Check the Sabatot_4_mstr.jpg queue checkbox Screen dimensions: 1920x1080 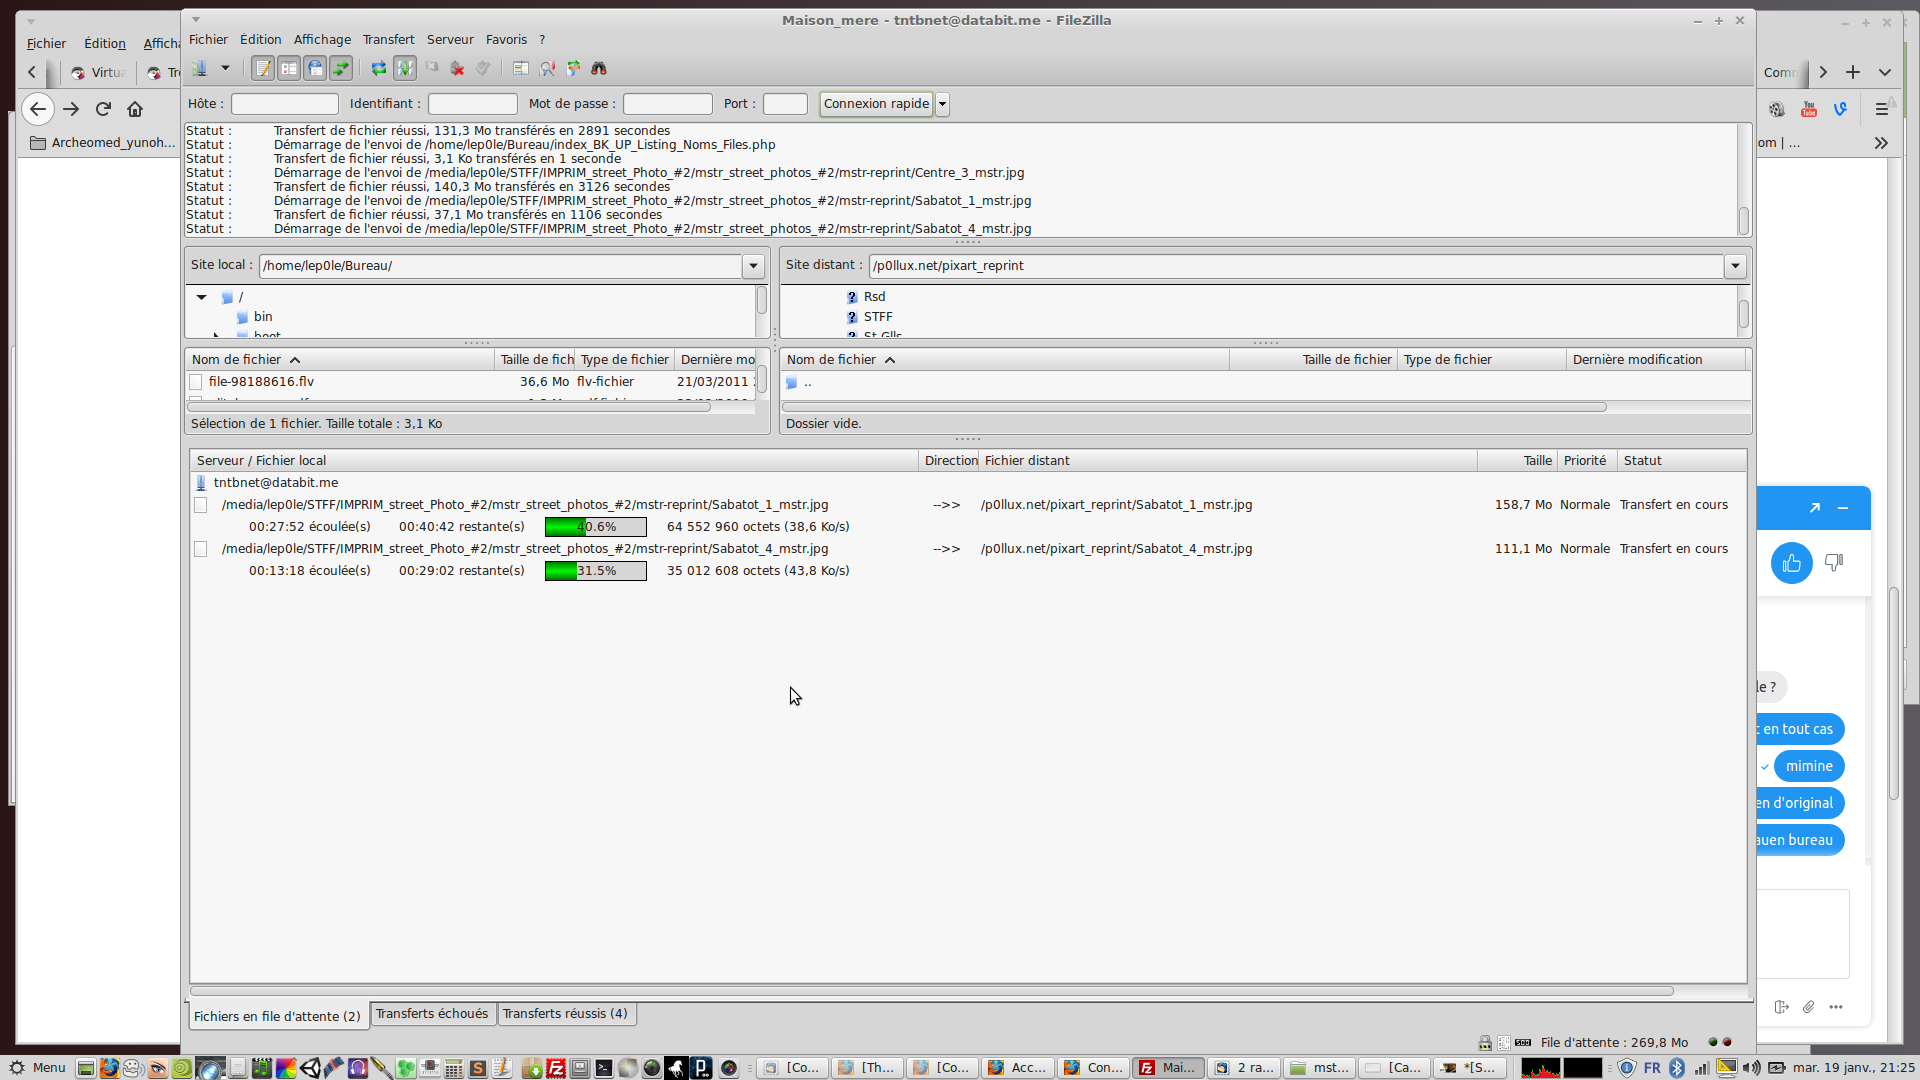pos(201,549)
